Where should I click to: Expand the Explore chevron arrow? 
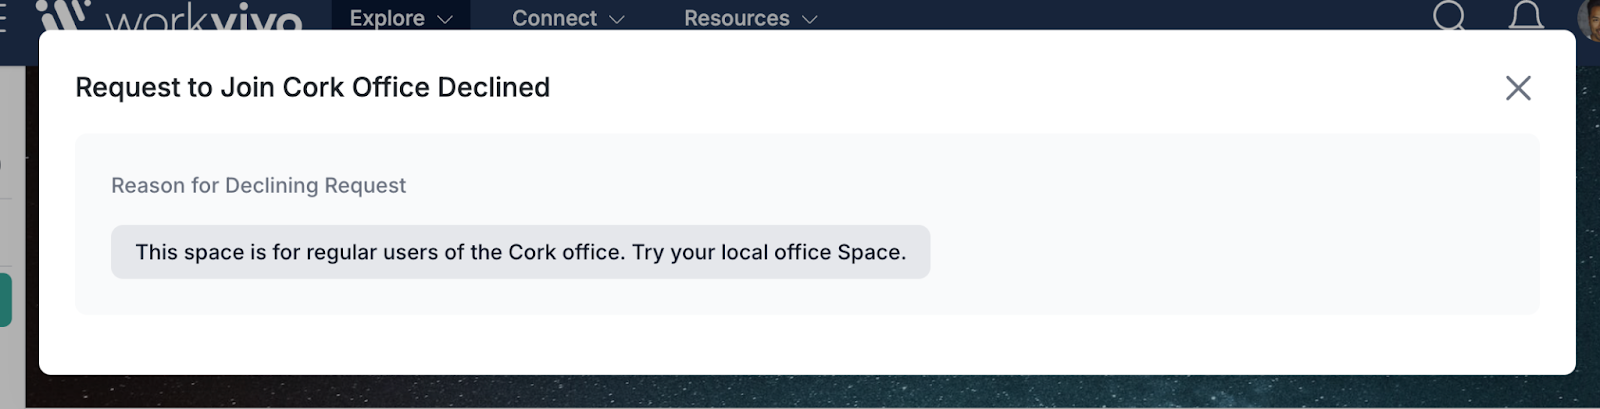tap(445, 19)
